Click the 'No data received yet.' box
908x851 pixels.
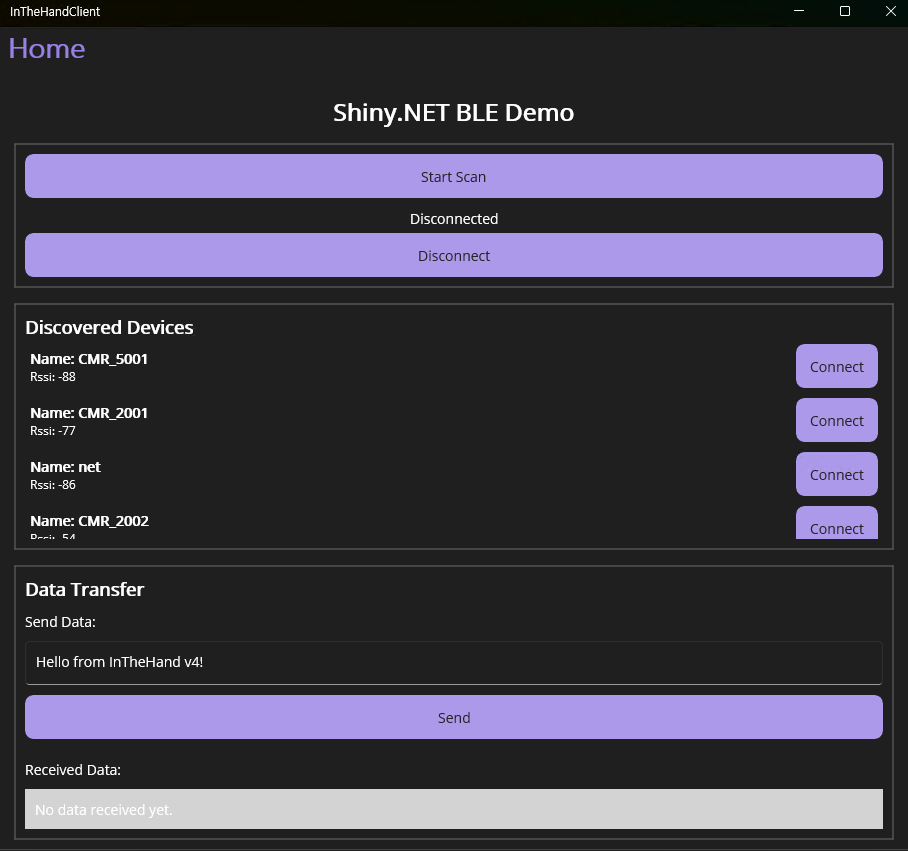[453, 809]
